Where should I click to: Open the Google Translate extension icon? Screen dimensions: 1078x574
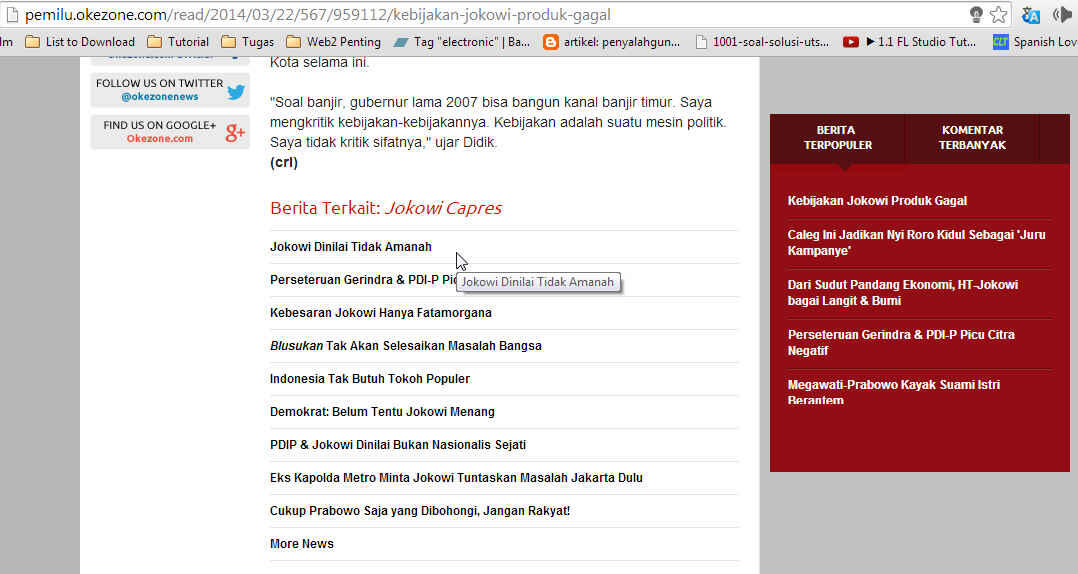pyautogui.click(x=1031, y=14)
